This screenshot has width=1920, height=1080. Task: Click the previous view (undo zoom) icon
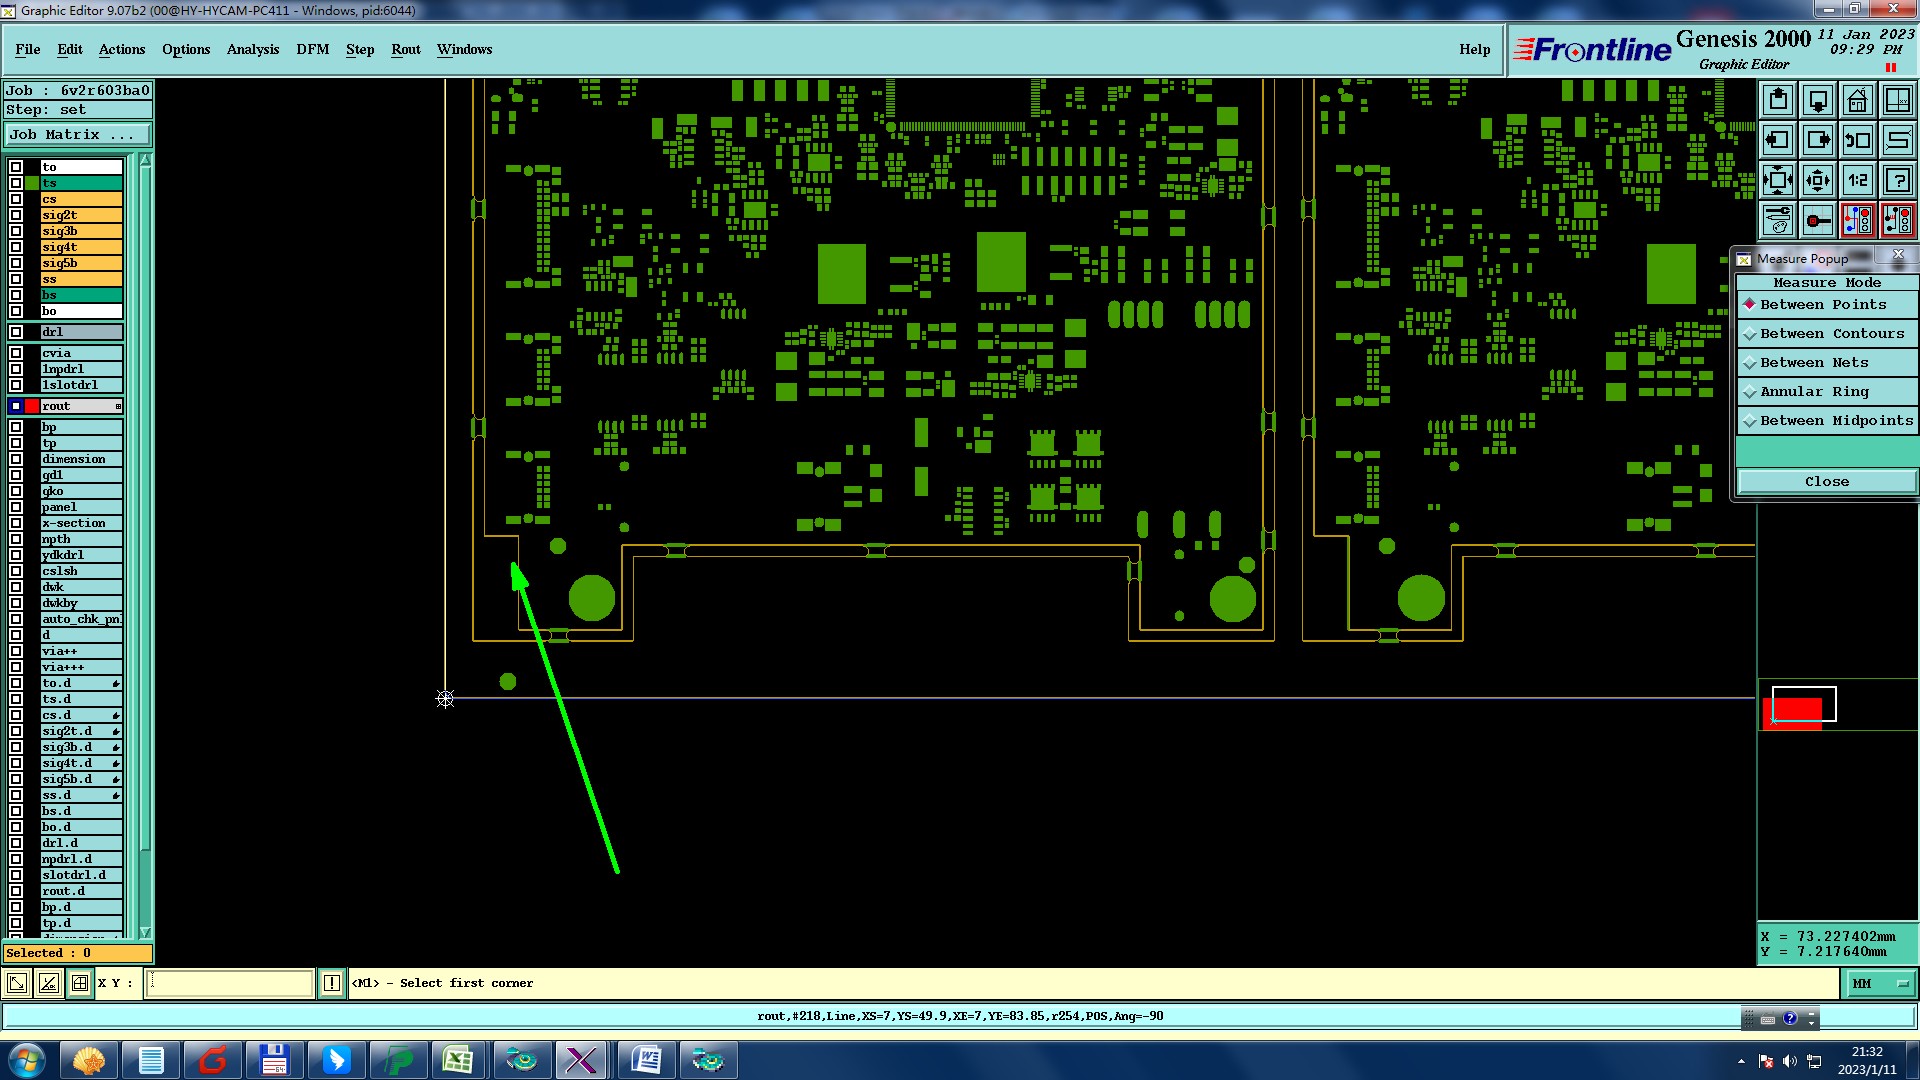(x=1857, y=140)
